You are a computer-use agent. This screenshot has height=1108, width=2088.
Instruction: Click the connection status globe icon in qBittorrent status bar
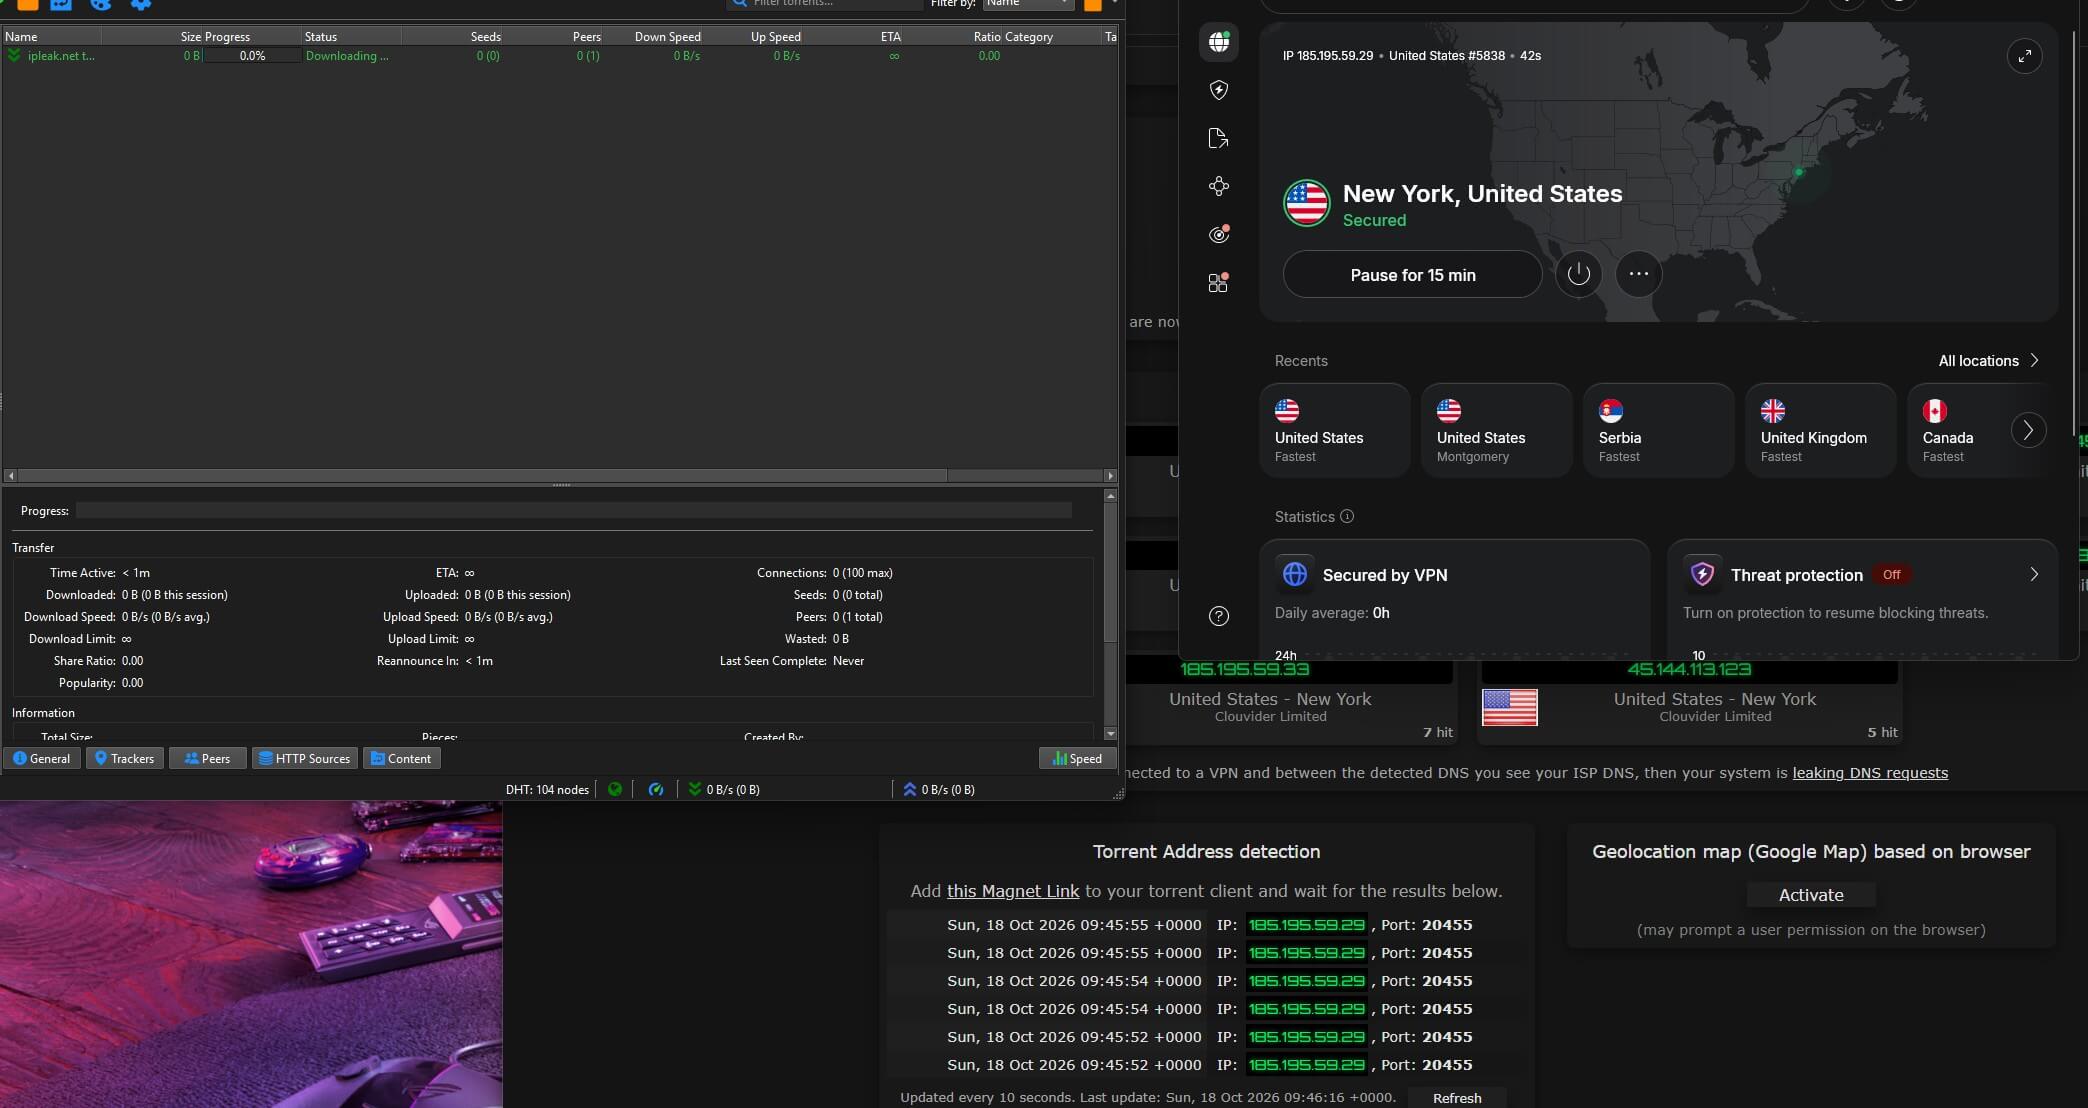[615, 789]
